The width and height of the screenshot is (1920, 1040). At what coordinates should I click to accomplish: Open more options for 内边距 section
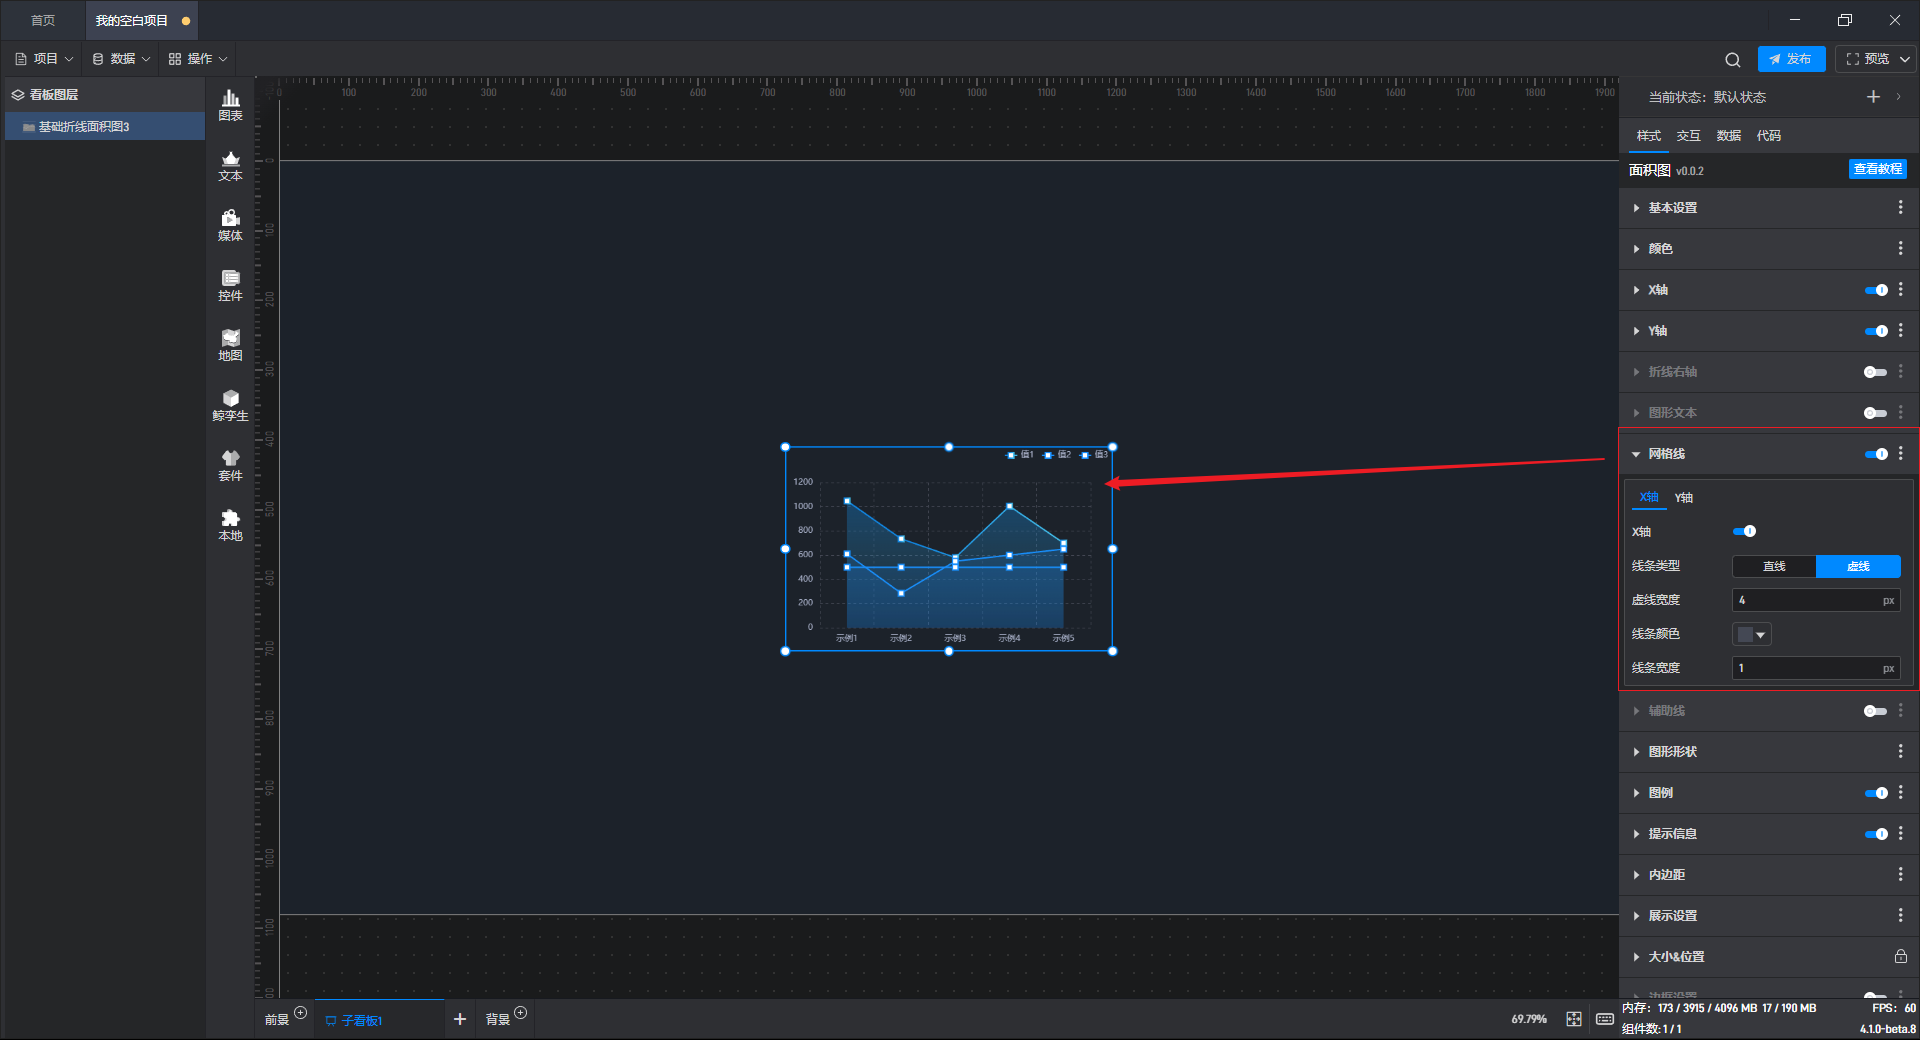point(1900,874)
